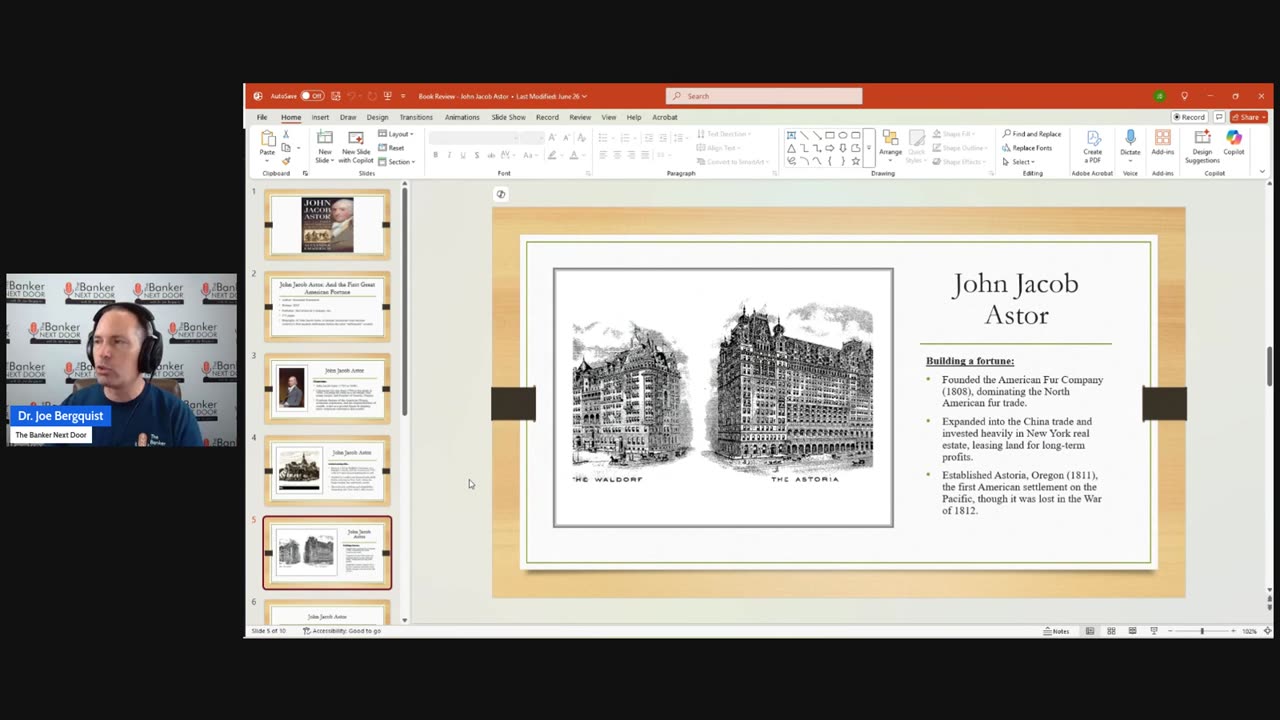The height and width of the screenshot is (720, 1280).
Task: Open the Comments pane icon
Action: pos(1219,117)
